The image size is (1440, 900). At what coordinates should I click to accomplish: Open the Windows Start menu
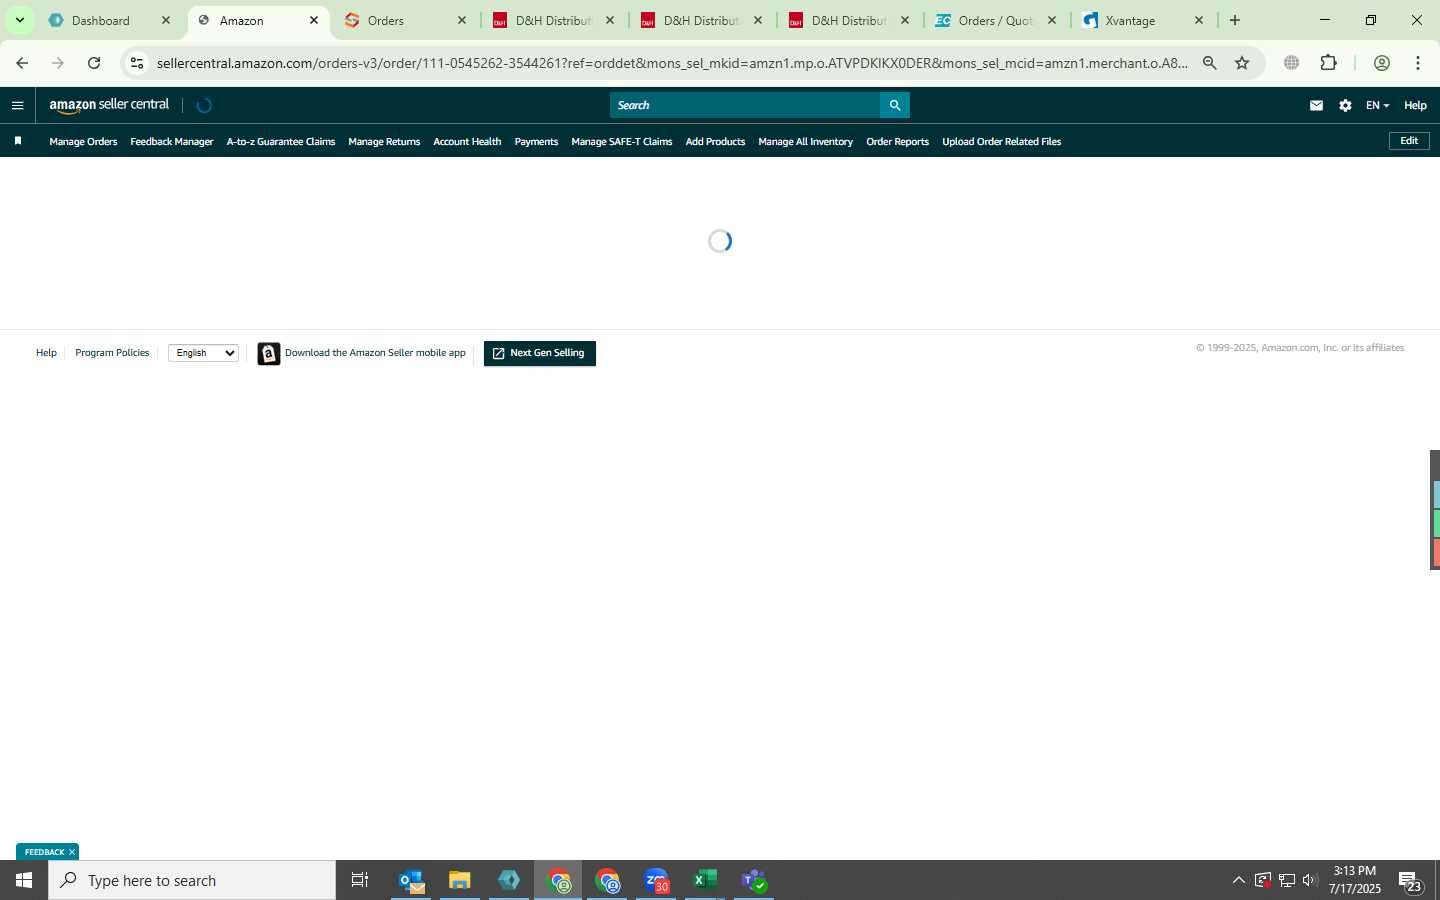(24, 880)
